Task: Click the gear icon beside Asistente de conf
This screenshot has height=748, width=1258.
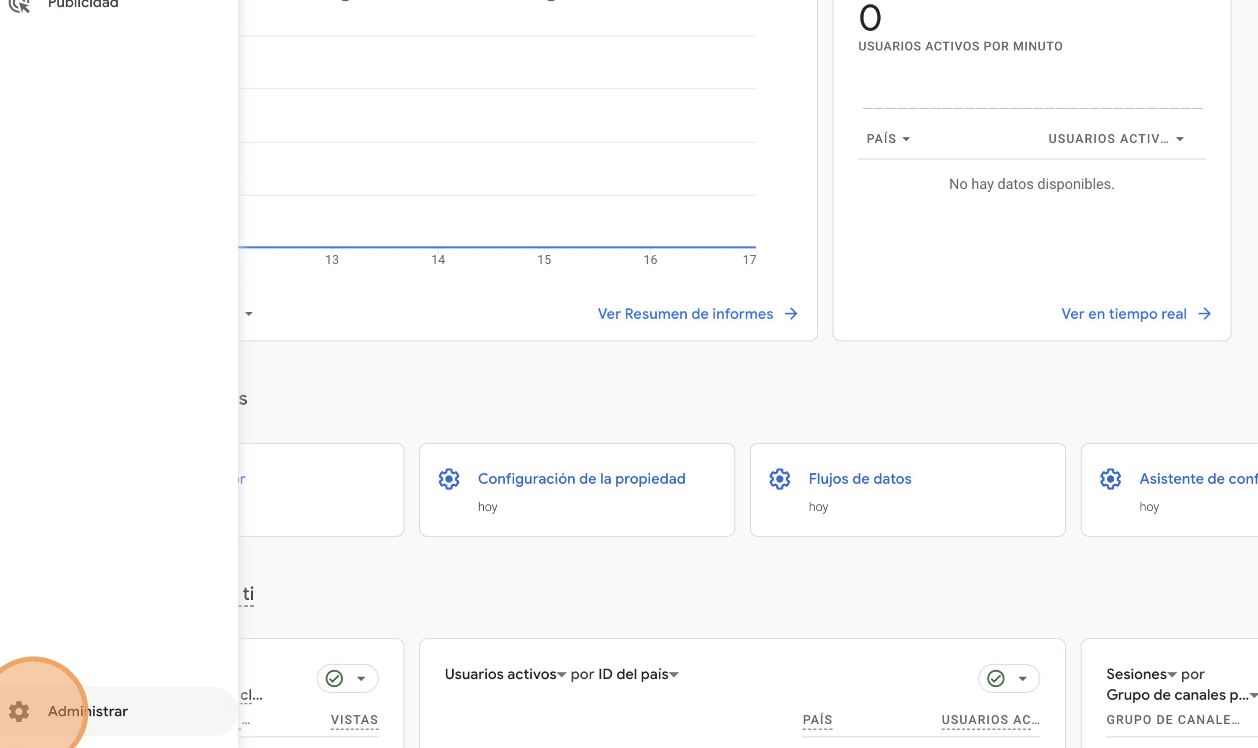Action: [x=1111, y=479]
